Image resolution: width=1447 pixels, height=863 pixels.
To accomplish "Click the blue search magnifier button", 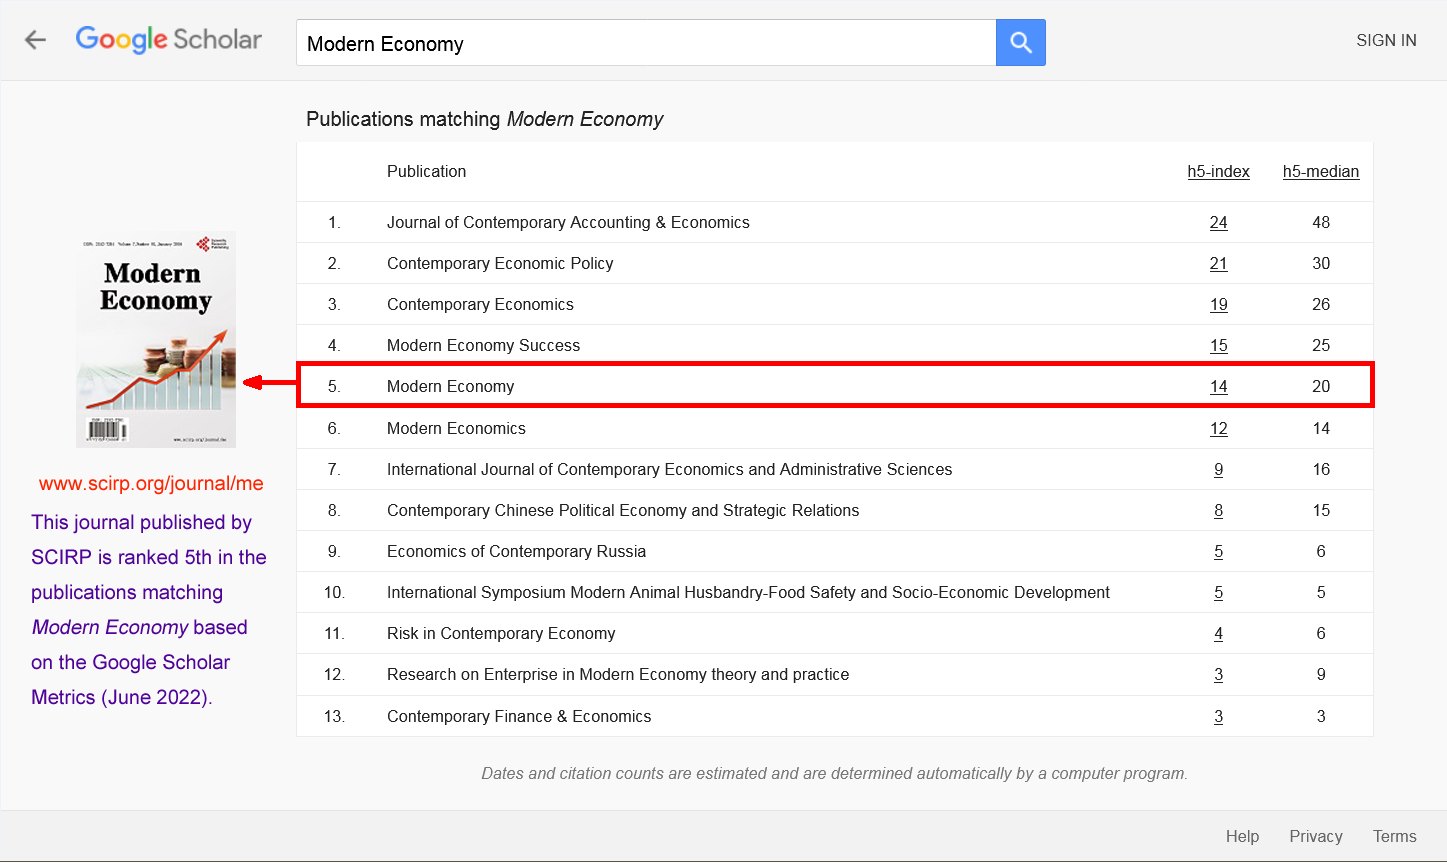I will [x=1020, y=42].
